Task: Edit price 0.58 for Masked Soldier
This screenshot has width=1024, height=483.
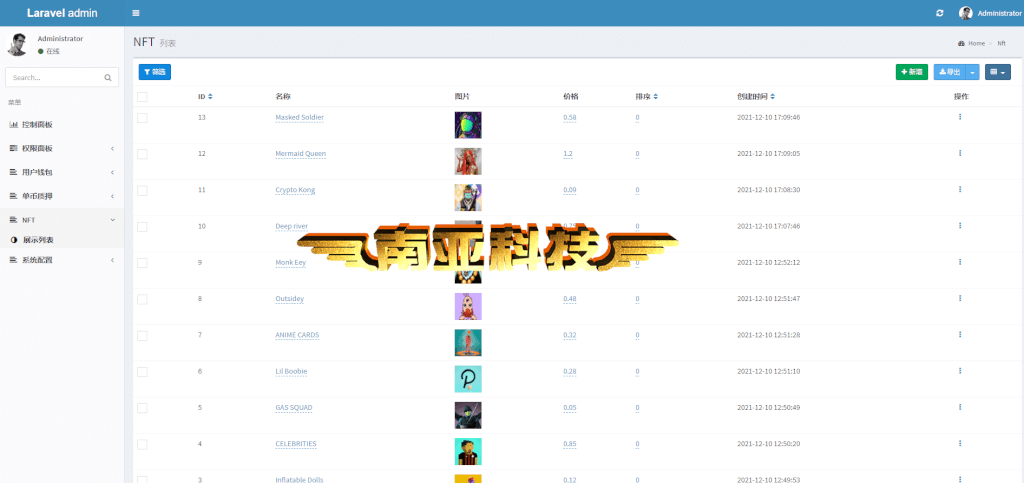Action: point(569,117)
